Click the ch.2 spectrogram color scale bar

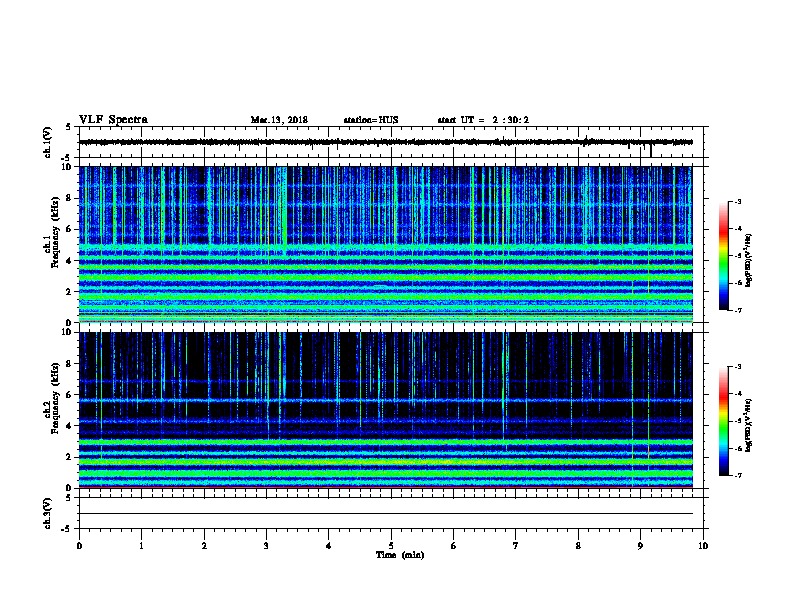[724, 421]
